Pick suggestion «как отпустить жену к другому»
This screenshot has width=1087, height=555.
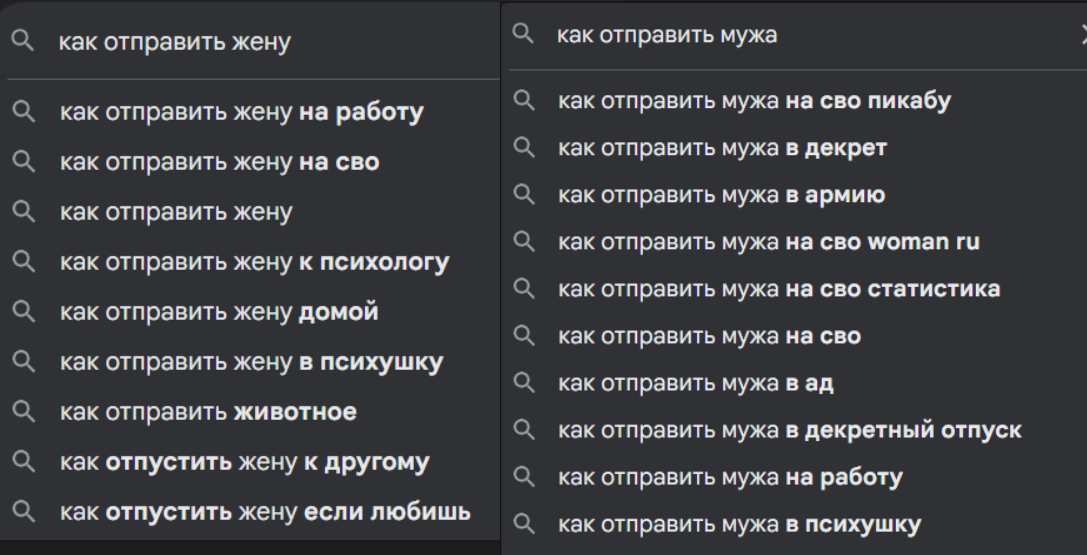click(x=245, y=463)
